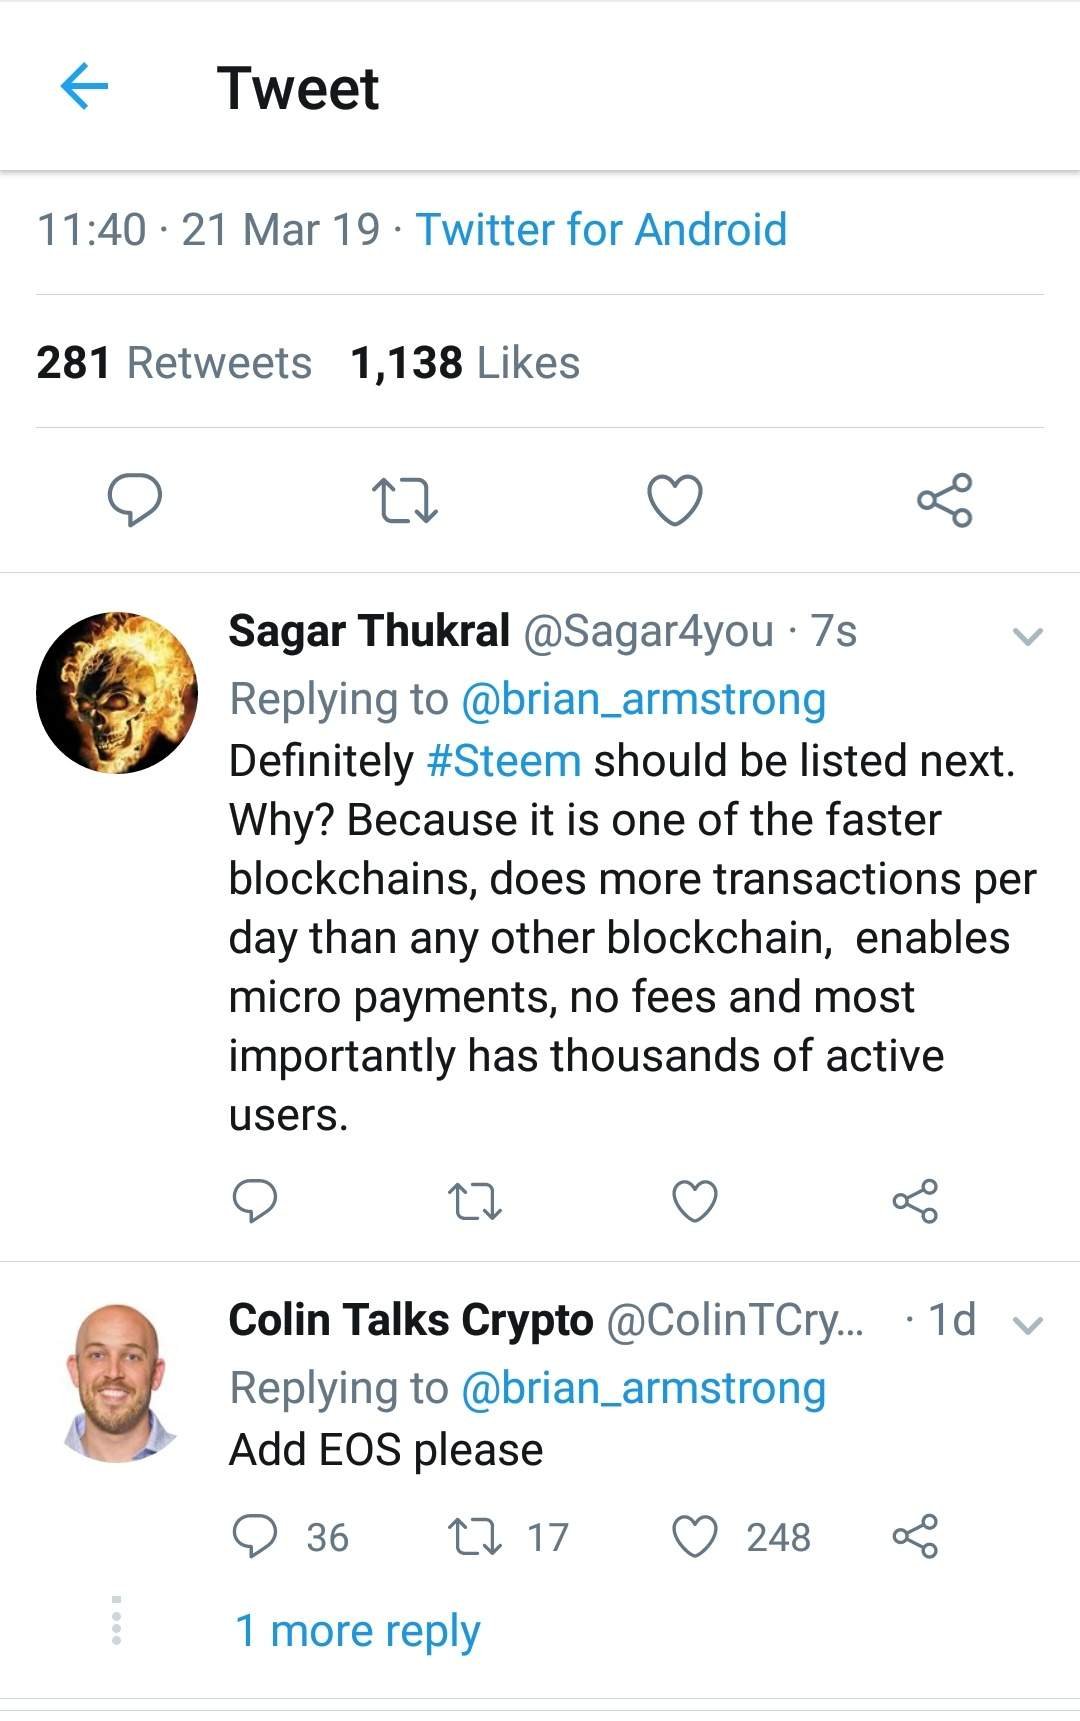The width and height of the screenshot is (1080, 1721).
Task: Go back using the blue arrow
Action: point(84,86)
